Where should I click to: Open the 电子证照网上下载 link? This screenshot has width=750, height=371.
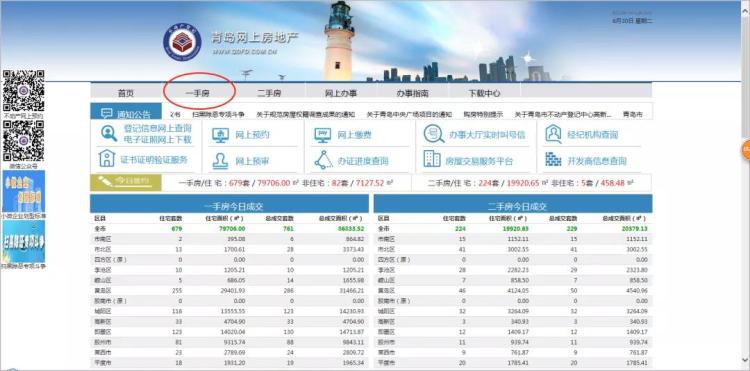(157, 140)
